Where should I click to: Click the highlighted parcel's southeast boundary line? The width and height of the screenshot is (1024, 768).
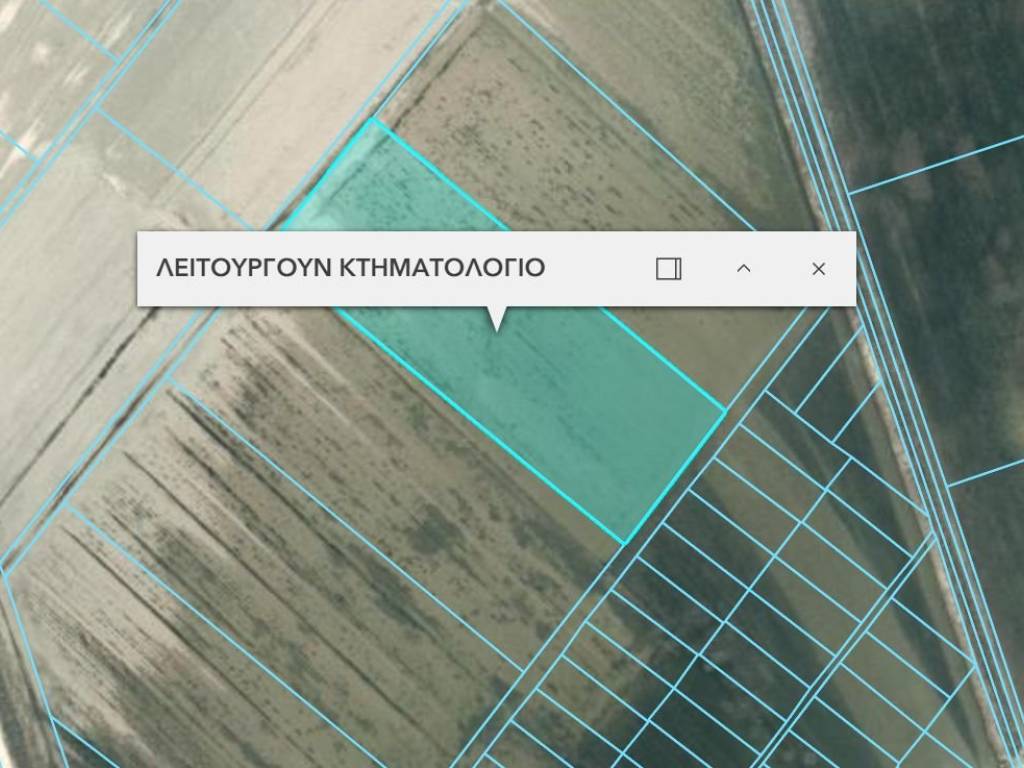pyautogui.click(x=674, y=476)
